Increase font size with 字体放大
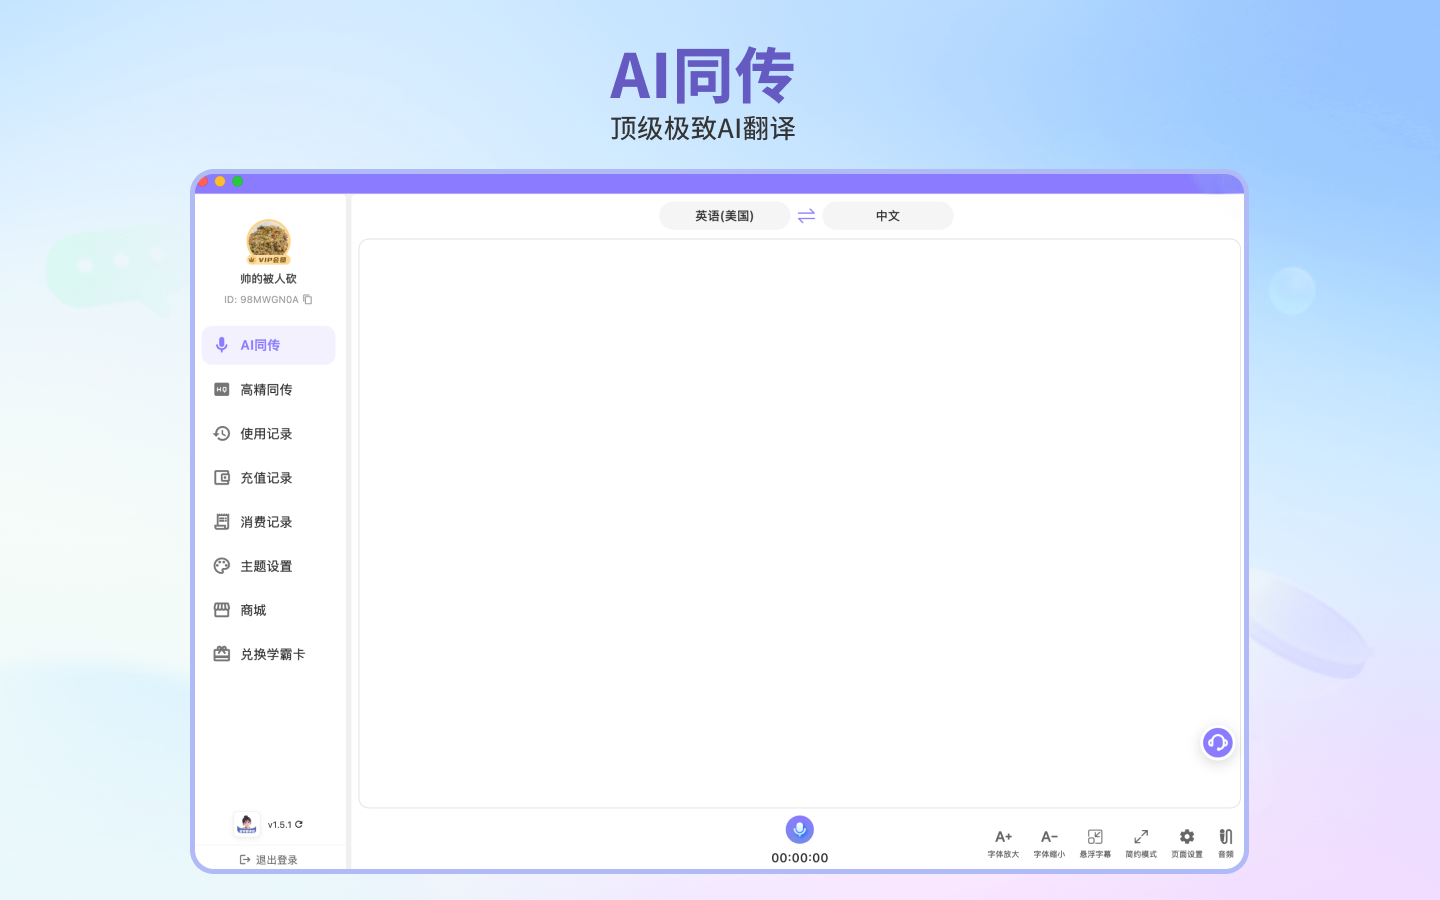Viewport: 1440px width, 900px height. pos(1003,843)
